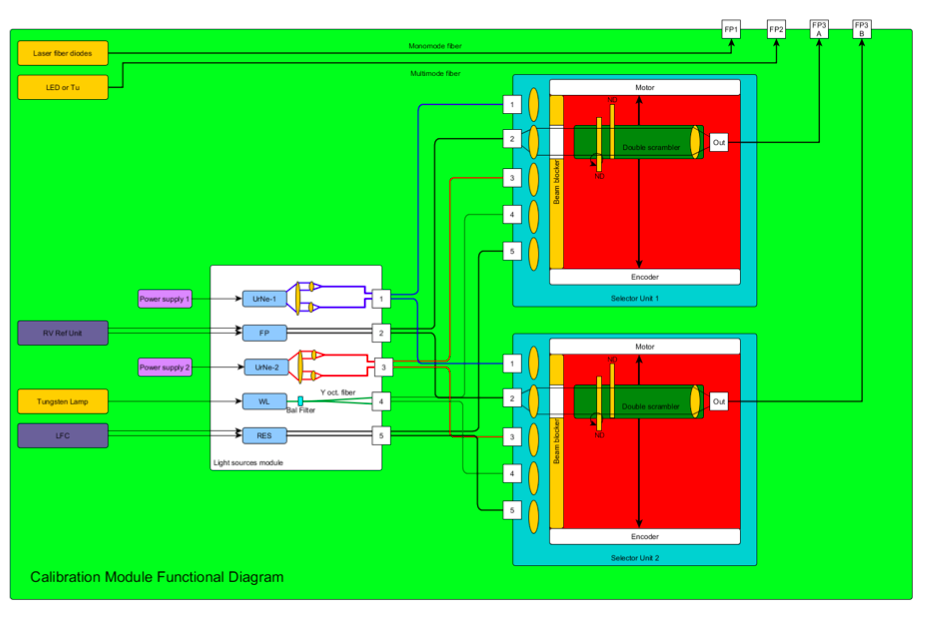Click the Motor bar in Selector Unit 1

[x=644, y=88]
